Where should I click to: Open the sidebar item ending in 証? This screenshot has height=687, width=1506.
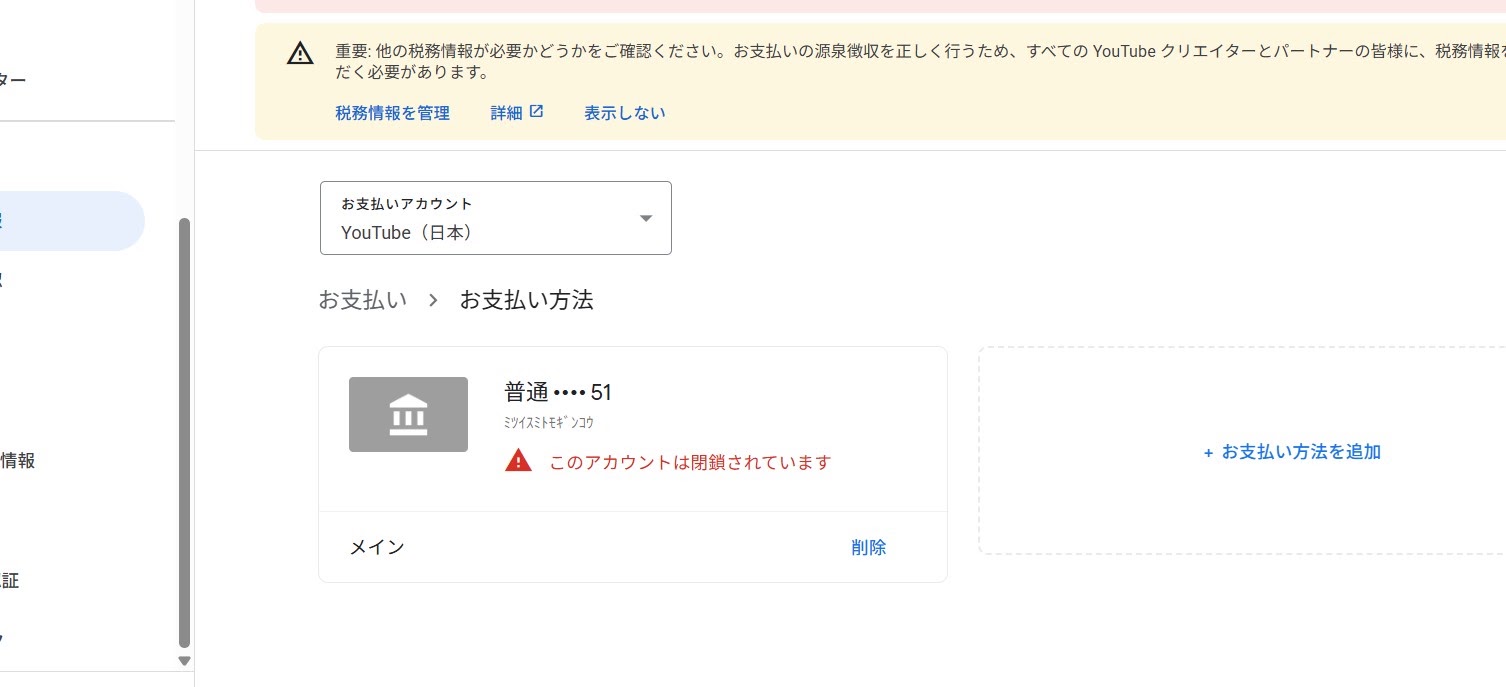(x=10, y=581)
